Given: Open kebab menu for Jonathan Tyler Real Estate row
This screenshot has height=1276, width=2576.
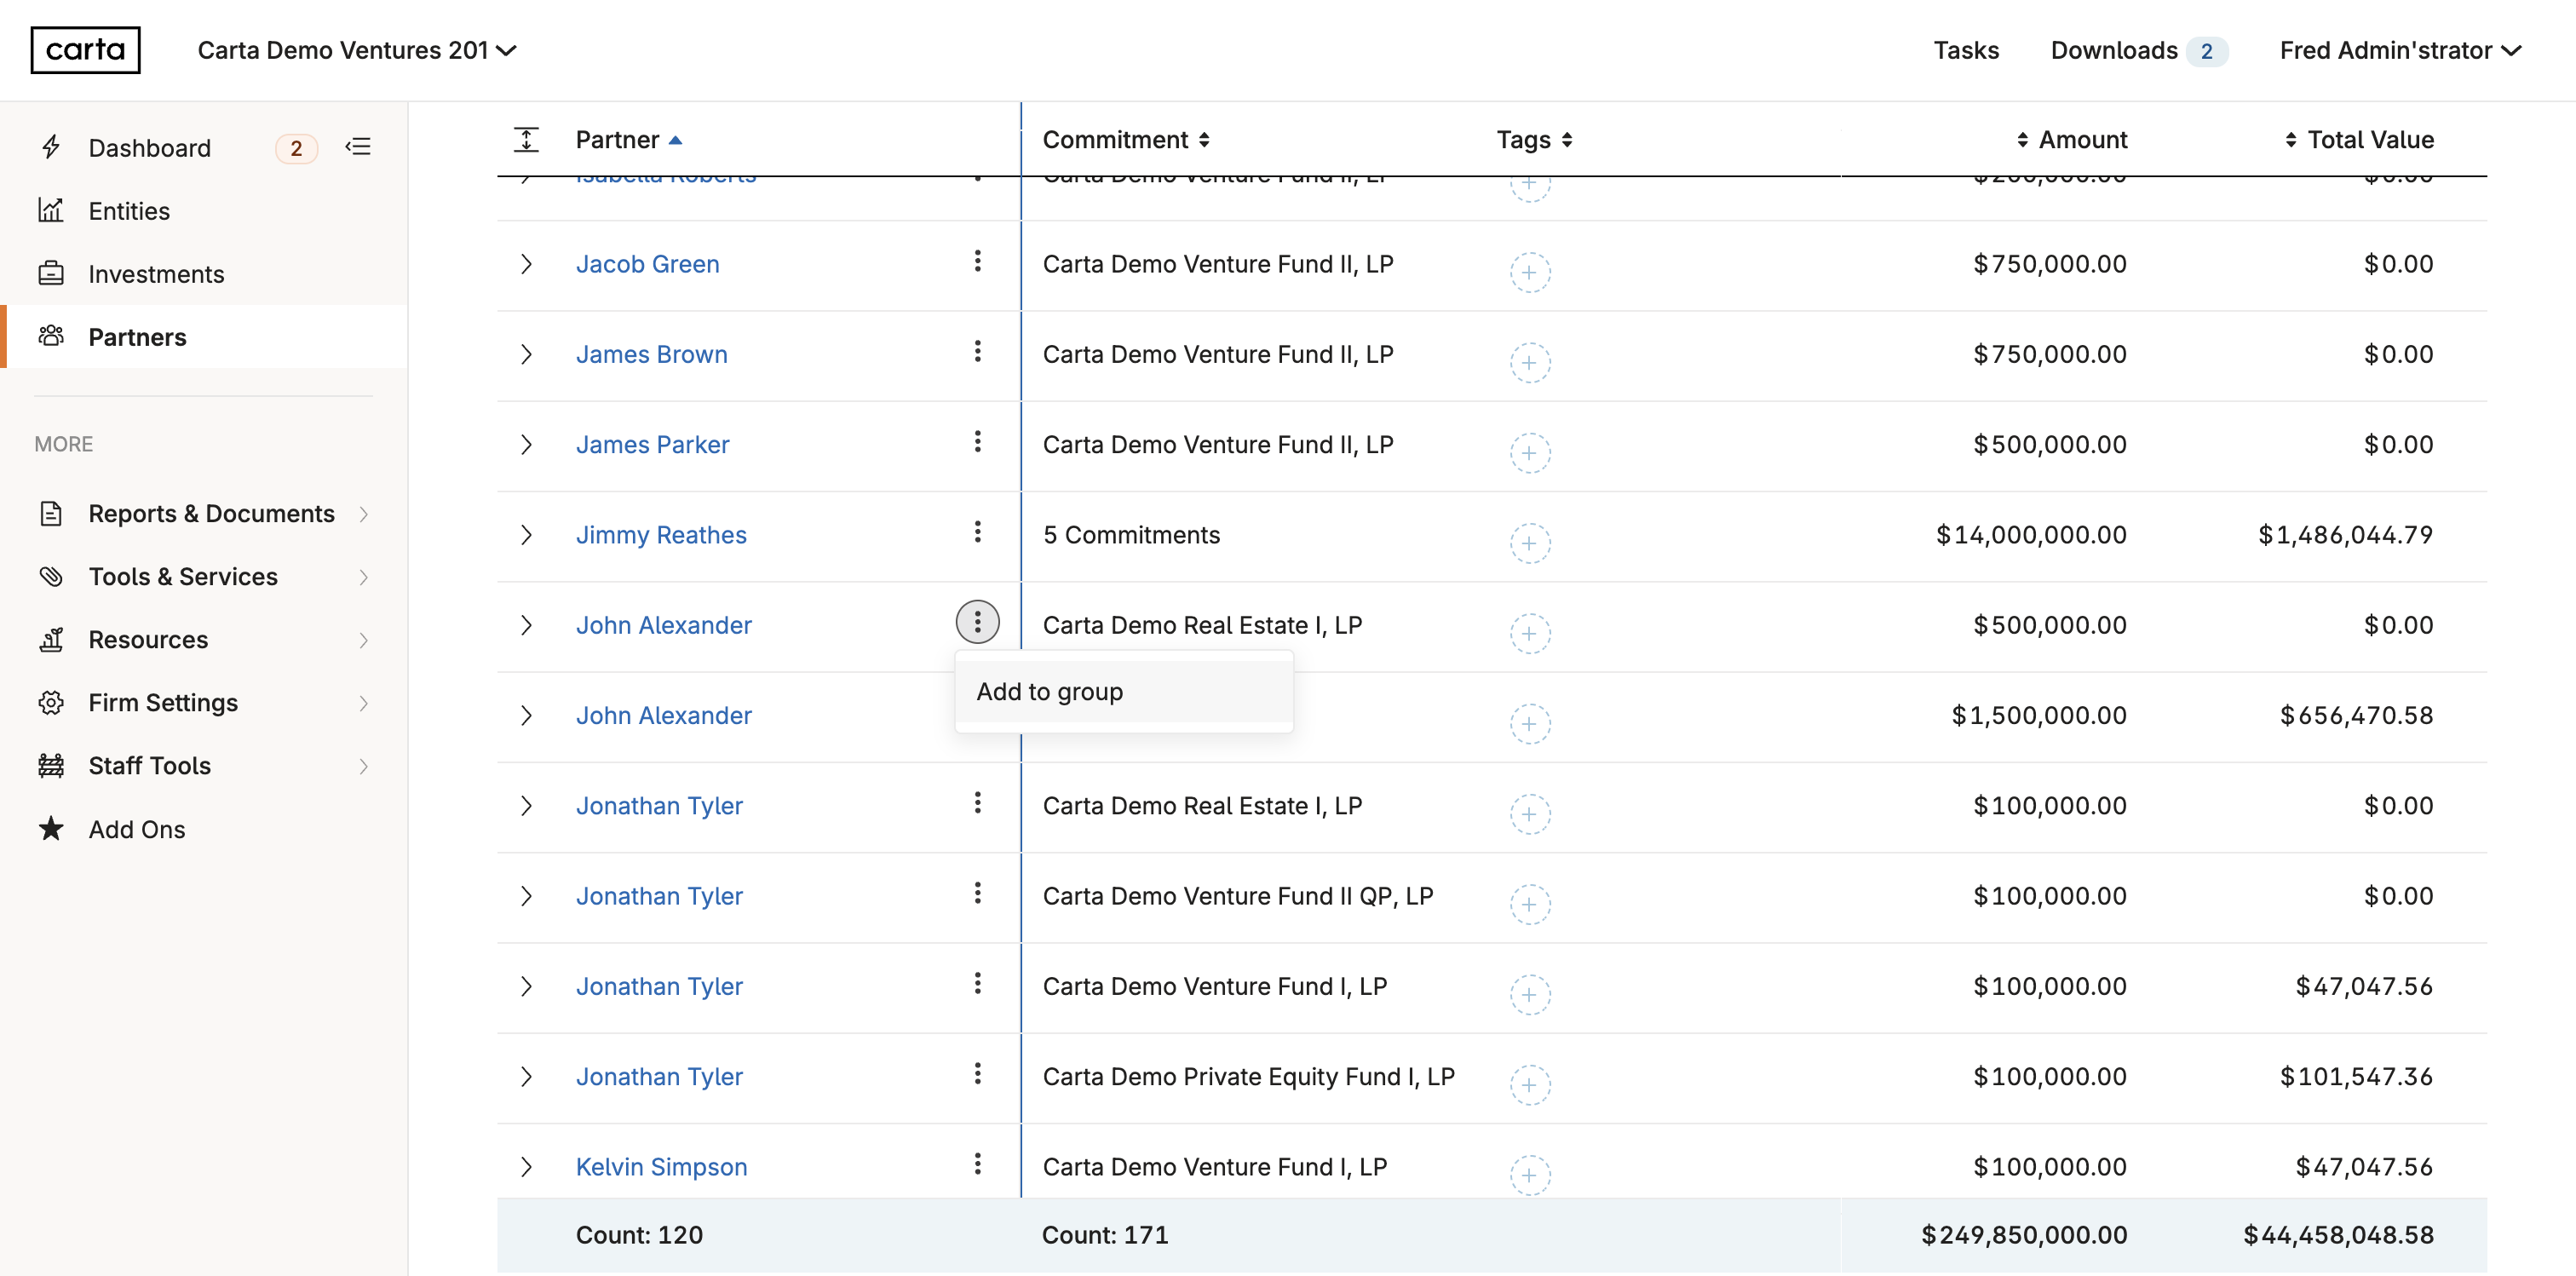Looking at the screenshot, I should (x=977, y=803).
